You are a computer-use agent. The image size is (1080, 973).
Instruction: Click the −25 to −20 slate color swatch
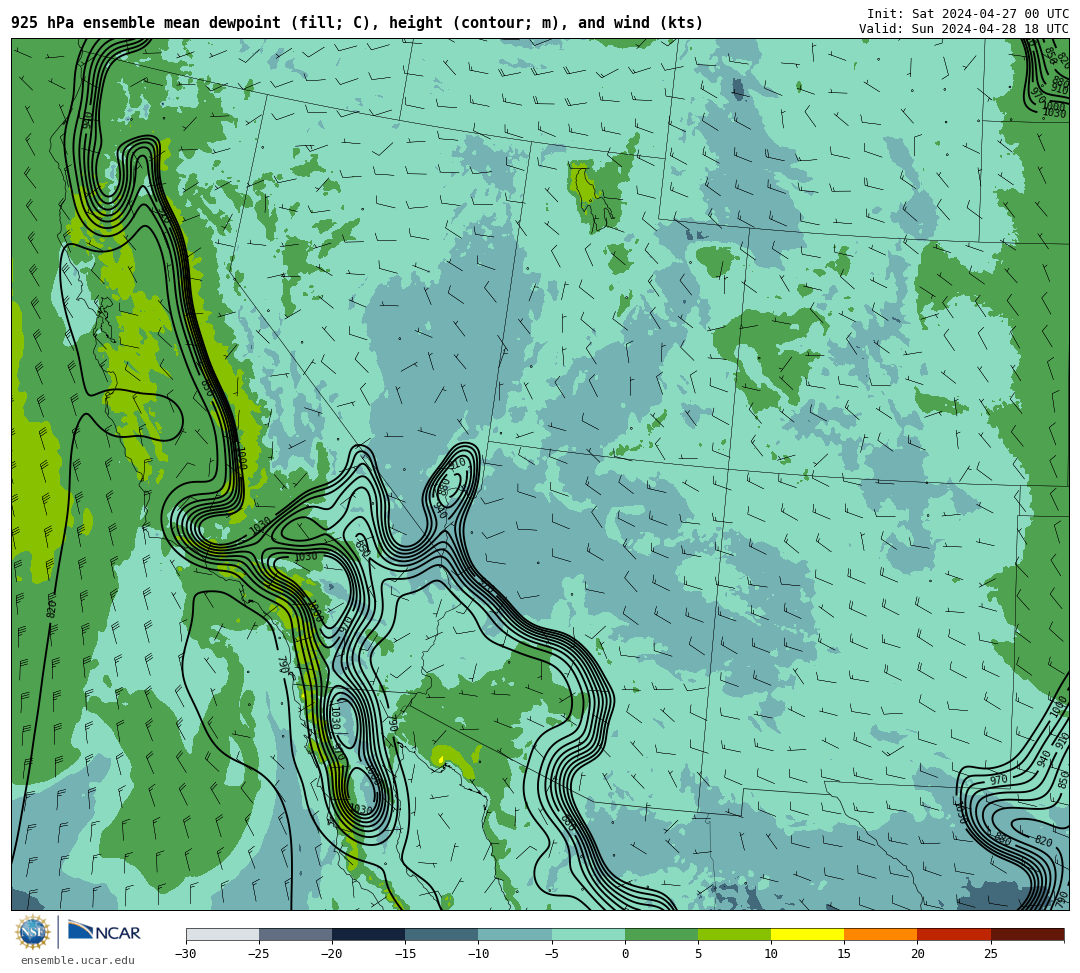pyautogui.click(x=295, y=934)
